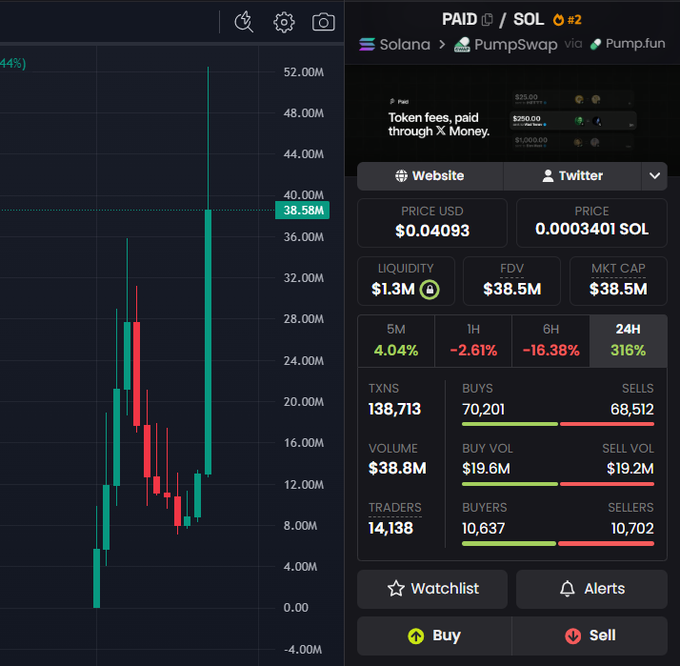The image size is (680, 666).
Task: Click the LIQUIDITY $1.3M box
Action: pos(406,281)
